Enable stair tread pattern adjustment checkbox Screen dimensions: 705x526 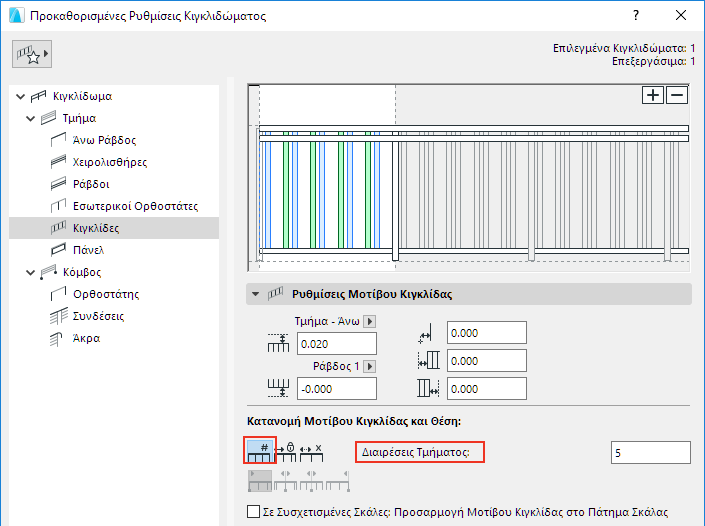[254, 512]
